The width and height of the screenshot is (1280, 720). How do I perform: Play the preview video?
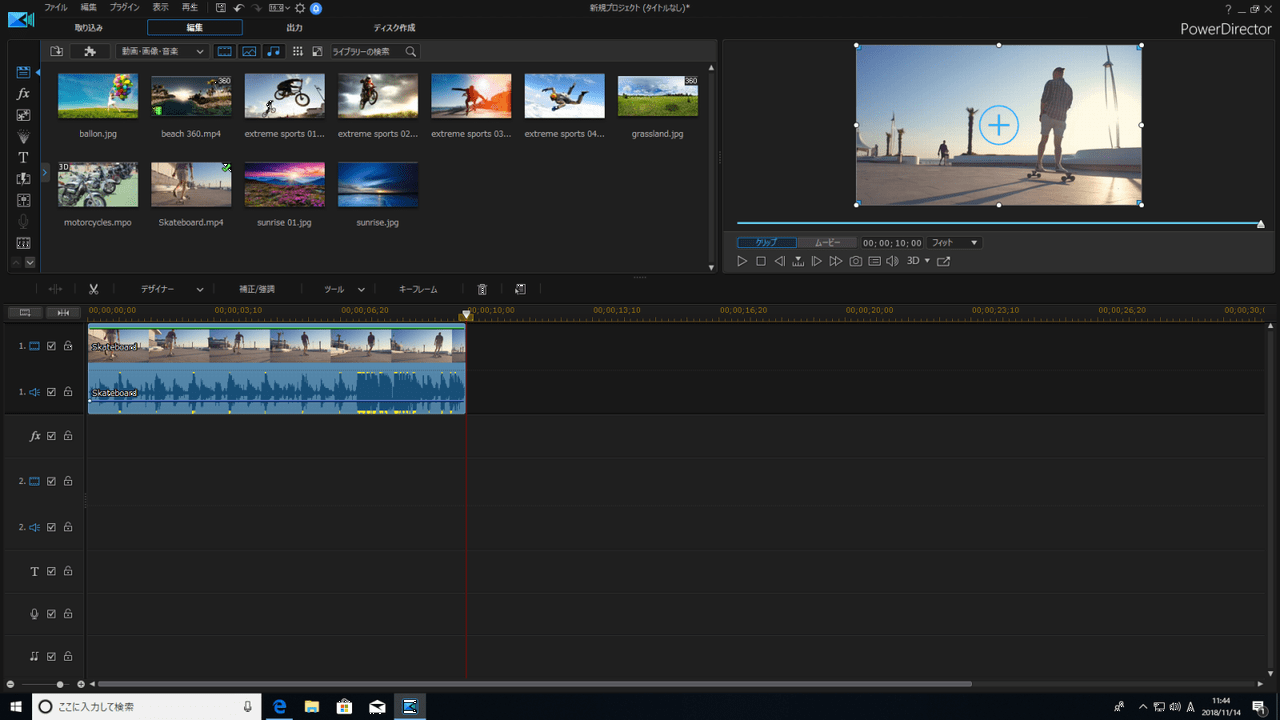pyautogui.click(x=742, y=261)
